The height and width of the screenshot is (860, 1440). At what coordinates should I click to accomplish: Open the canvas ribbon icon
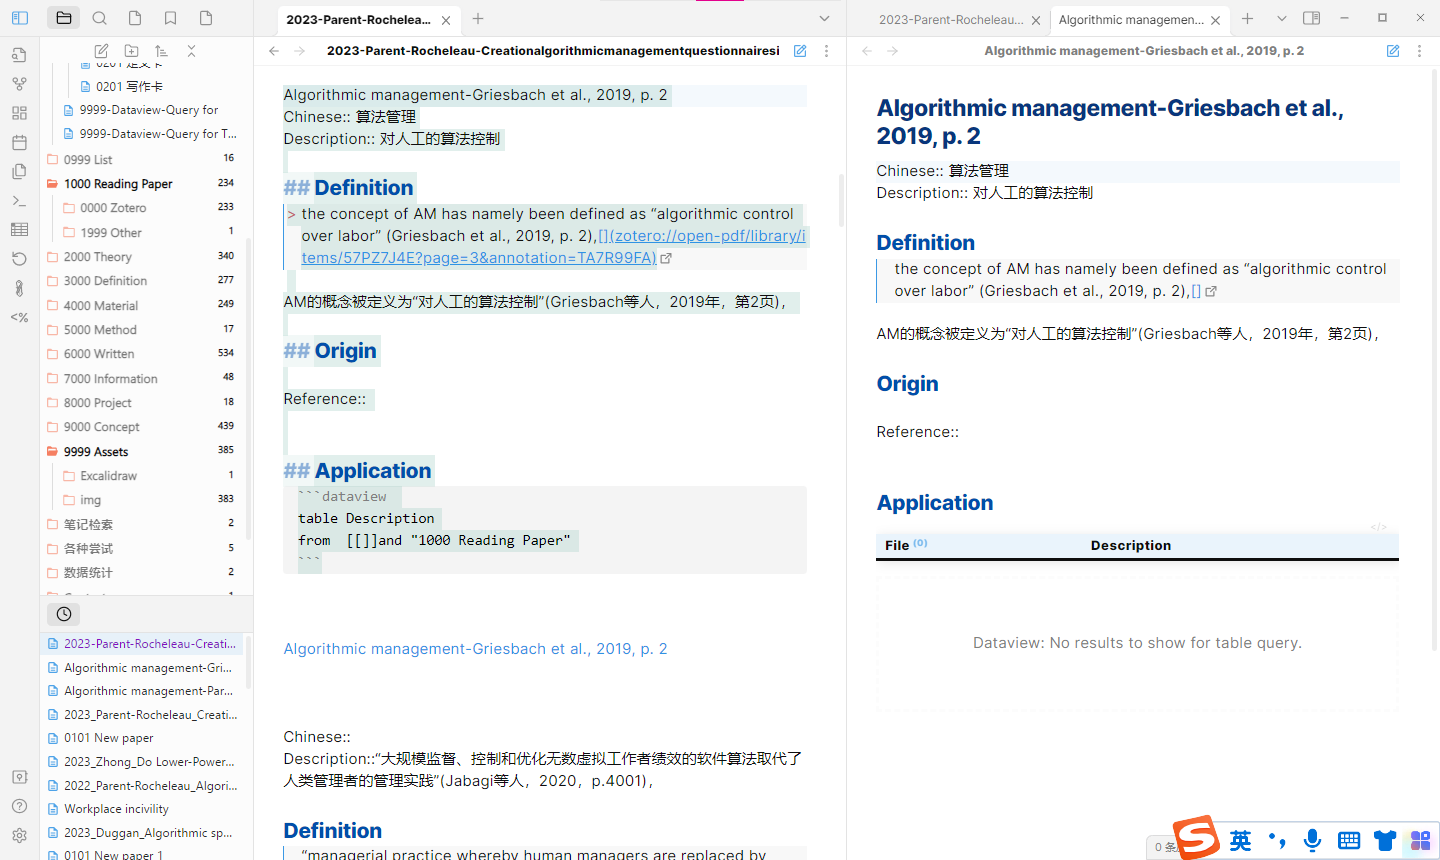(19, 113)
